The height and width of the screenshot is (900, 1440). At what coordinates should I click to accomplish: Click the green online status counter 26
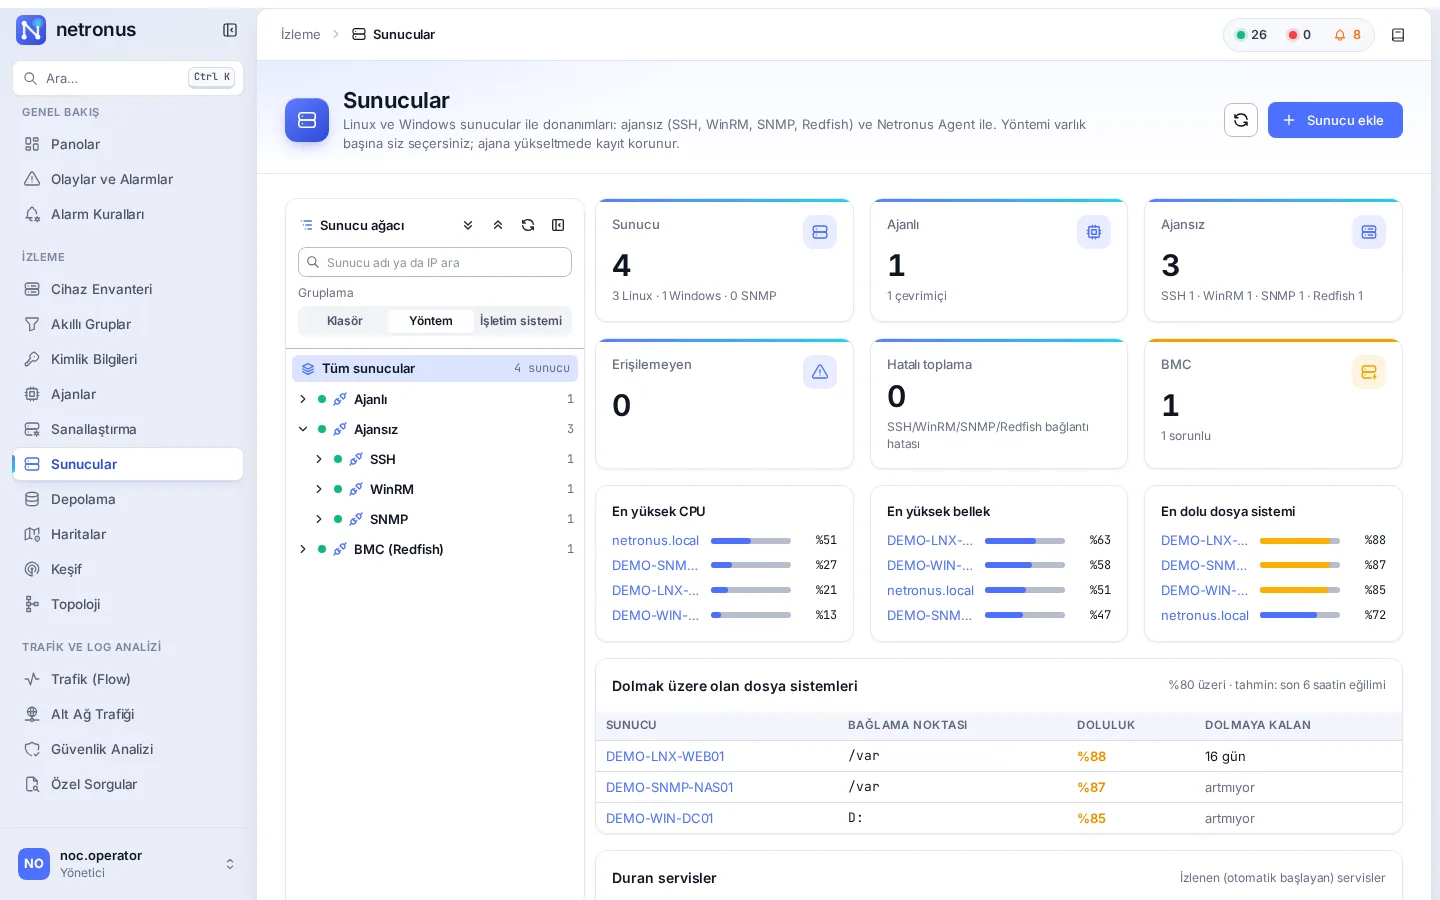click(1251, 35)
